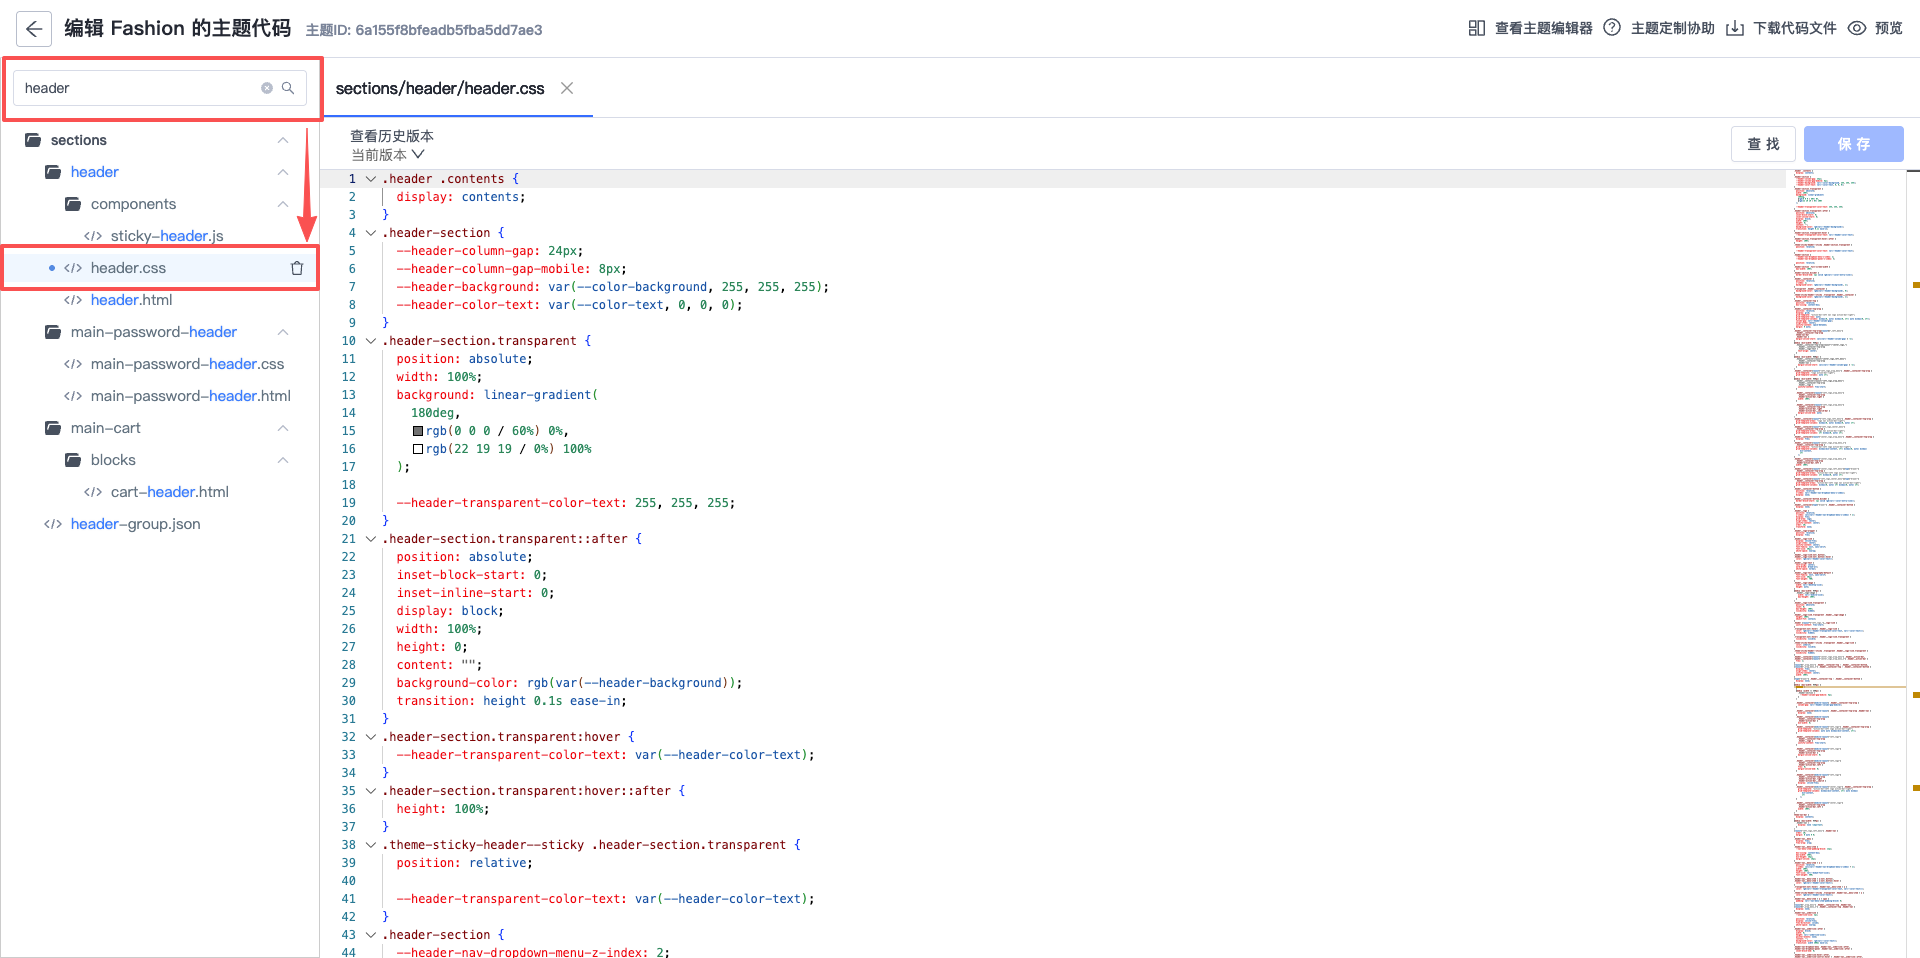
Task: Fold code block at line 4
Action: click(x=371, y=233)
